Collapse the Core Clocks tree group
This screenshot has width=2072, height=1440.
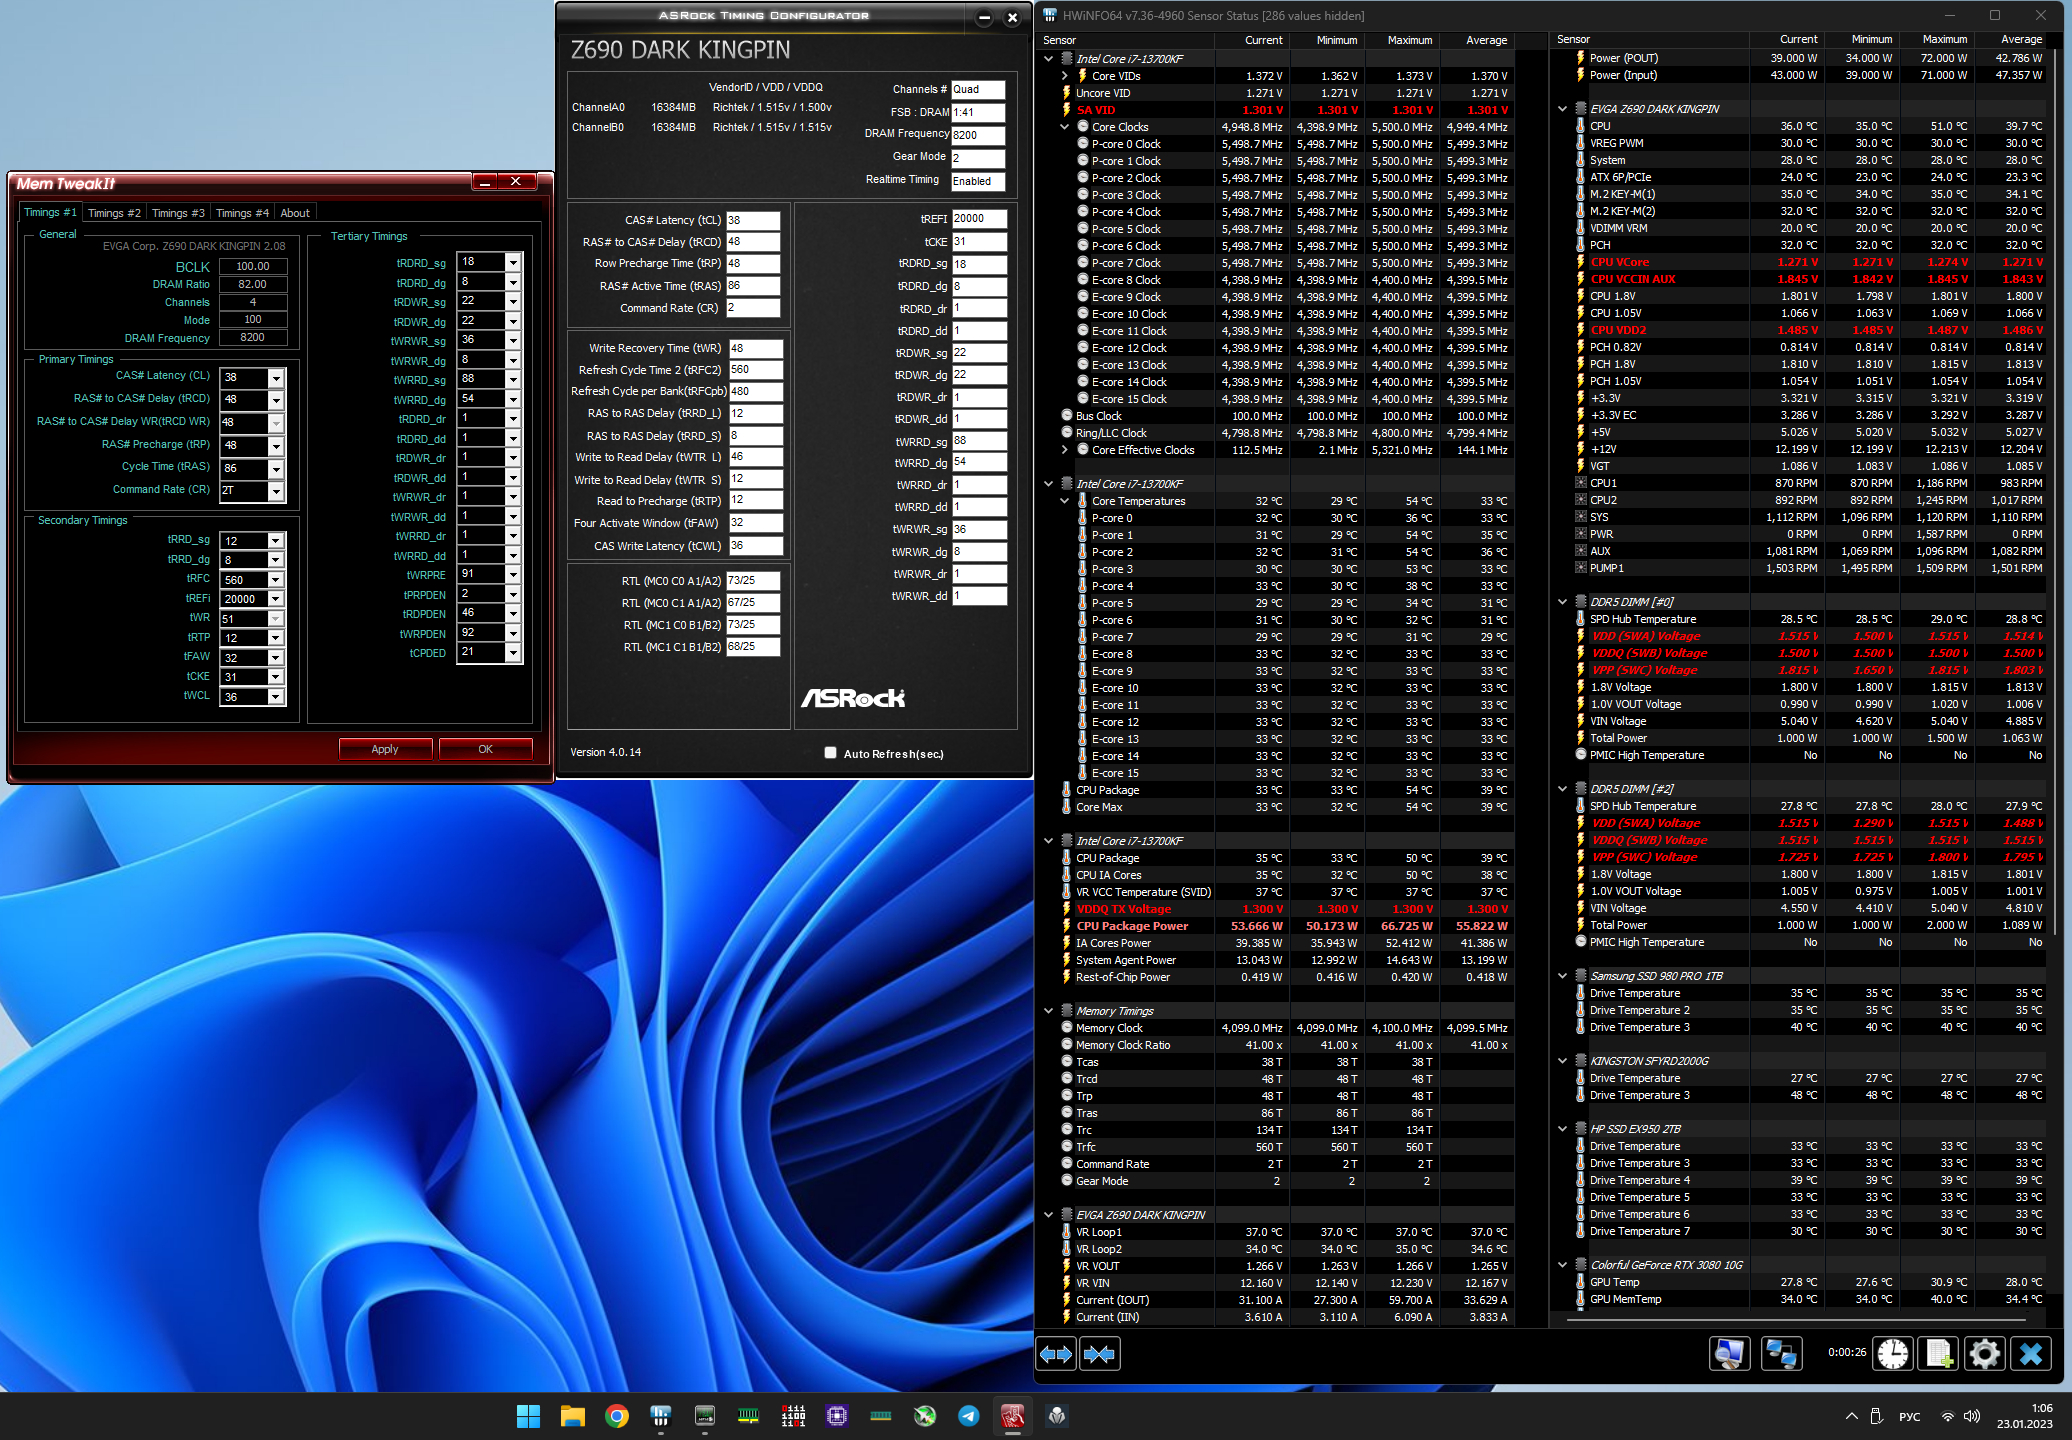tap(1064, 127)
